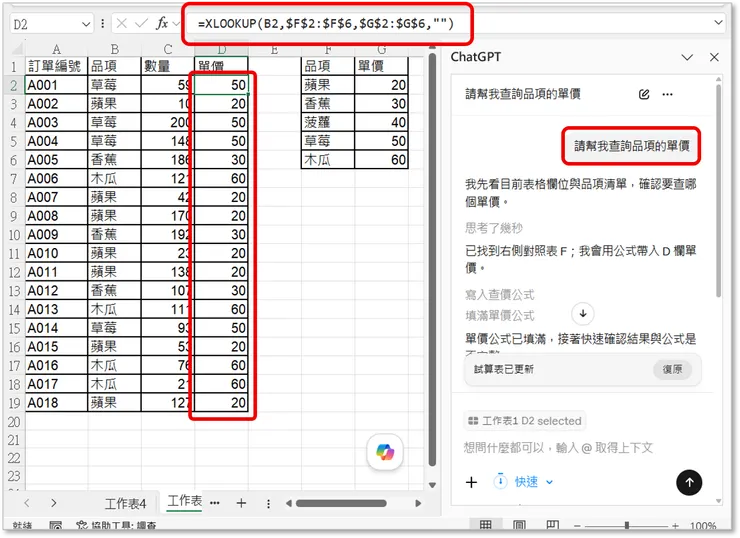Click the confirm checkmark in formula bar
The image size is (740, 538).
point(141,23)
